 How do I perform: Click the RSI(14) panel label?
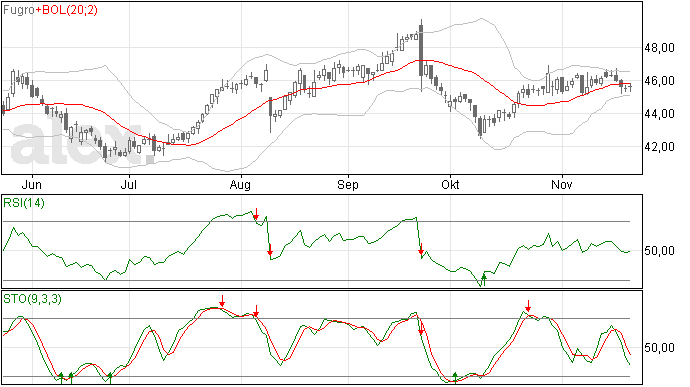(x=24, y=203)
